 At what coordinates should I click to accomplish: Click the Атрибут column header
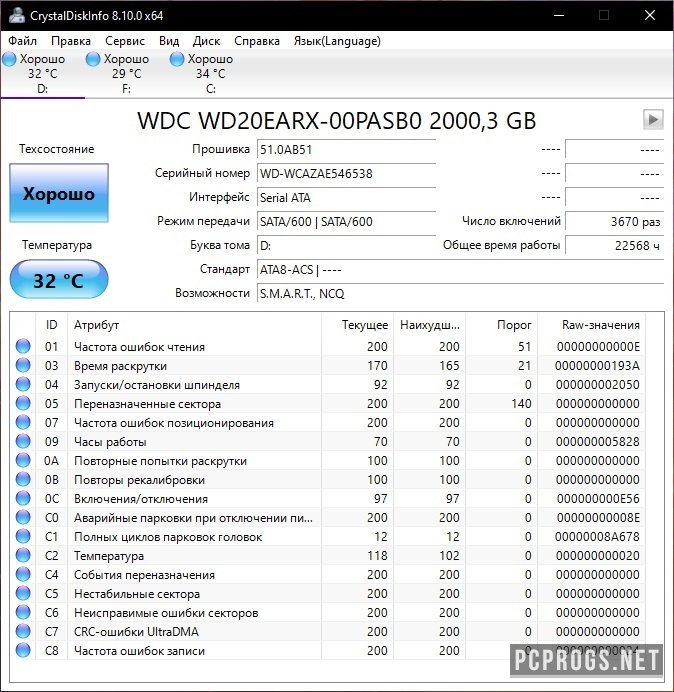coord(194,325)
